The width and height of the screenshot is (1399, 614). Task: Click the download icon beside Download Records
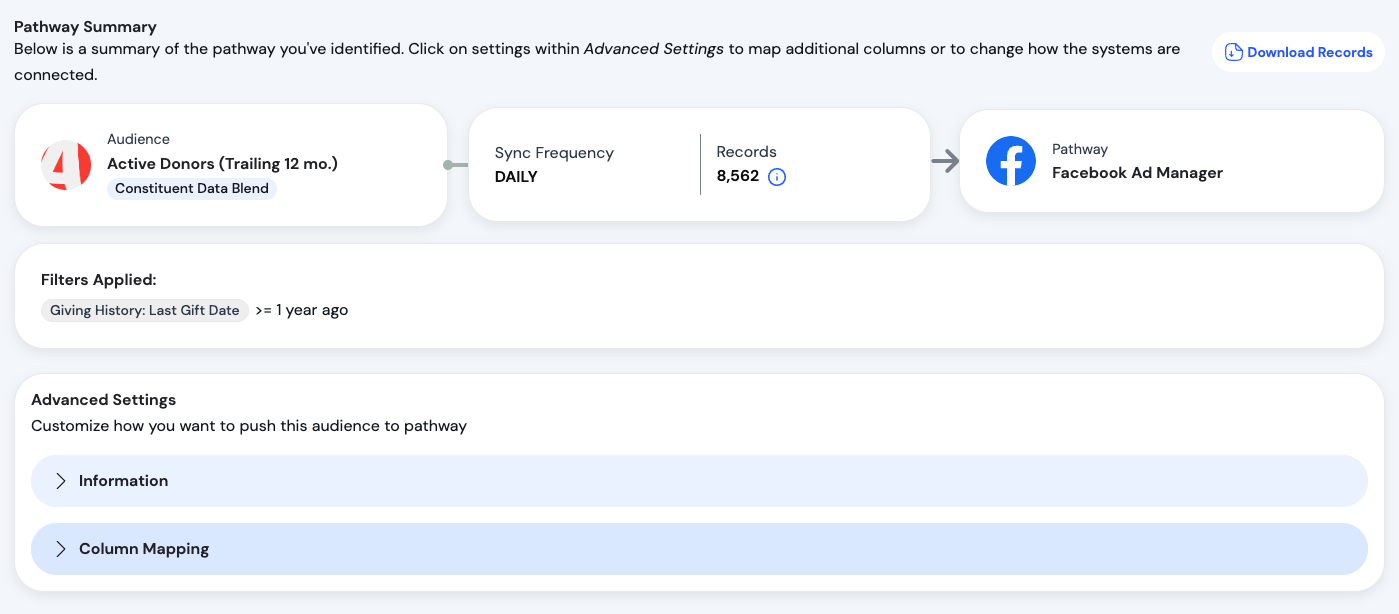1234,52
